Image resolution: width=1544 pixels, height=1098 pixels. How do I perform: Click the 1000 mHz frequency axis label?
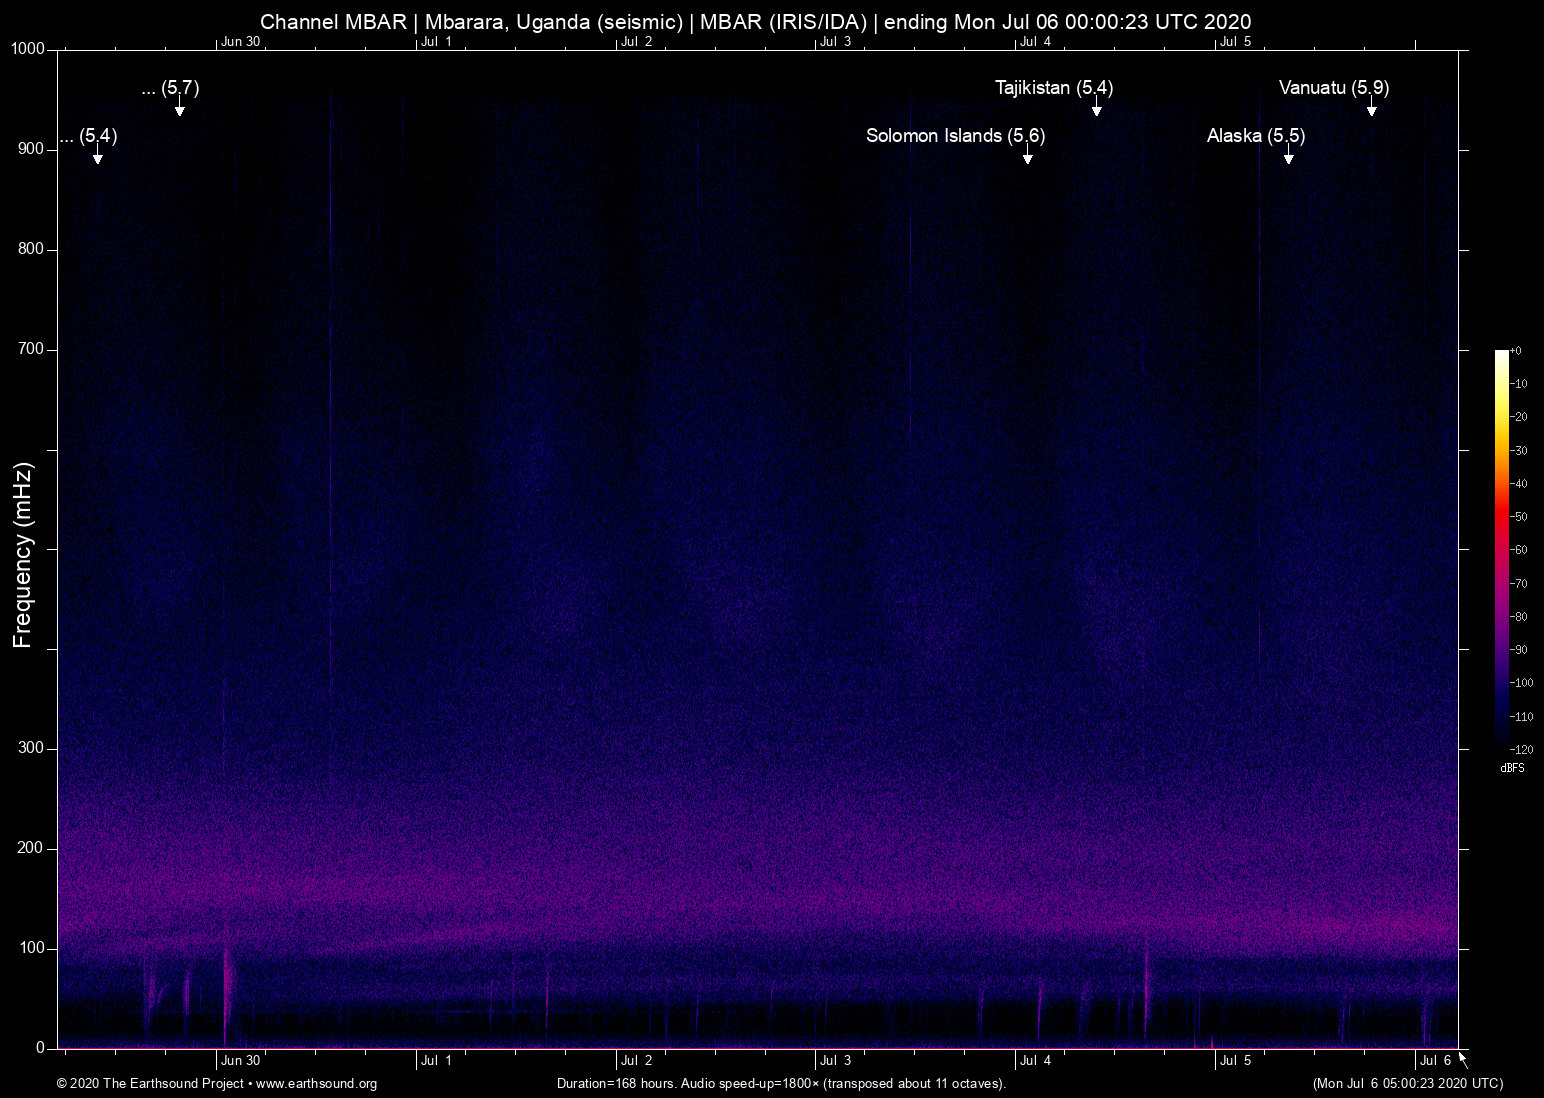(28, 49)
